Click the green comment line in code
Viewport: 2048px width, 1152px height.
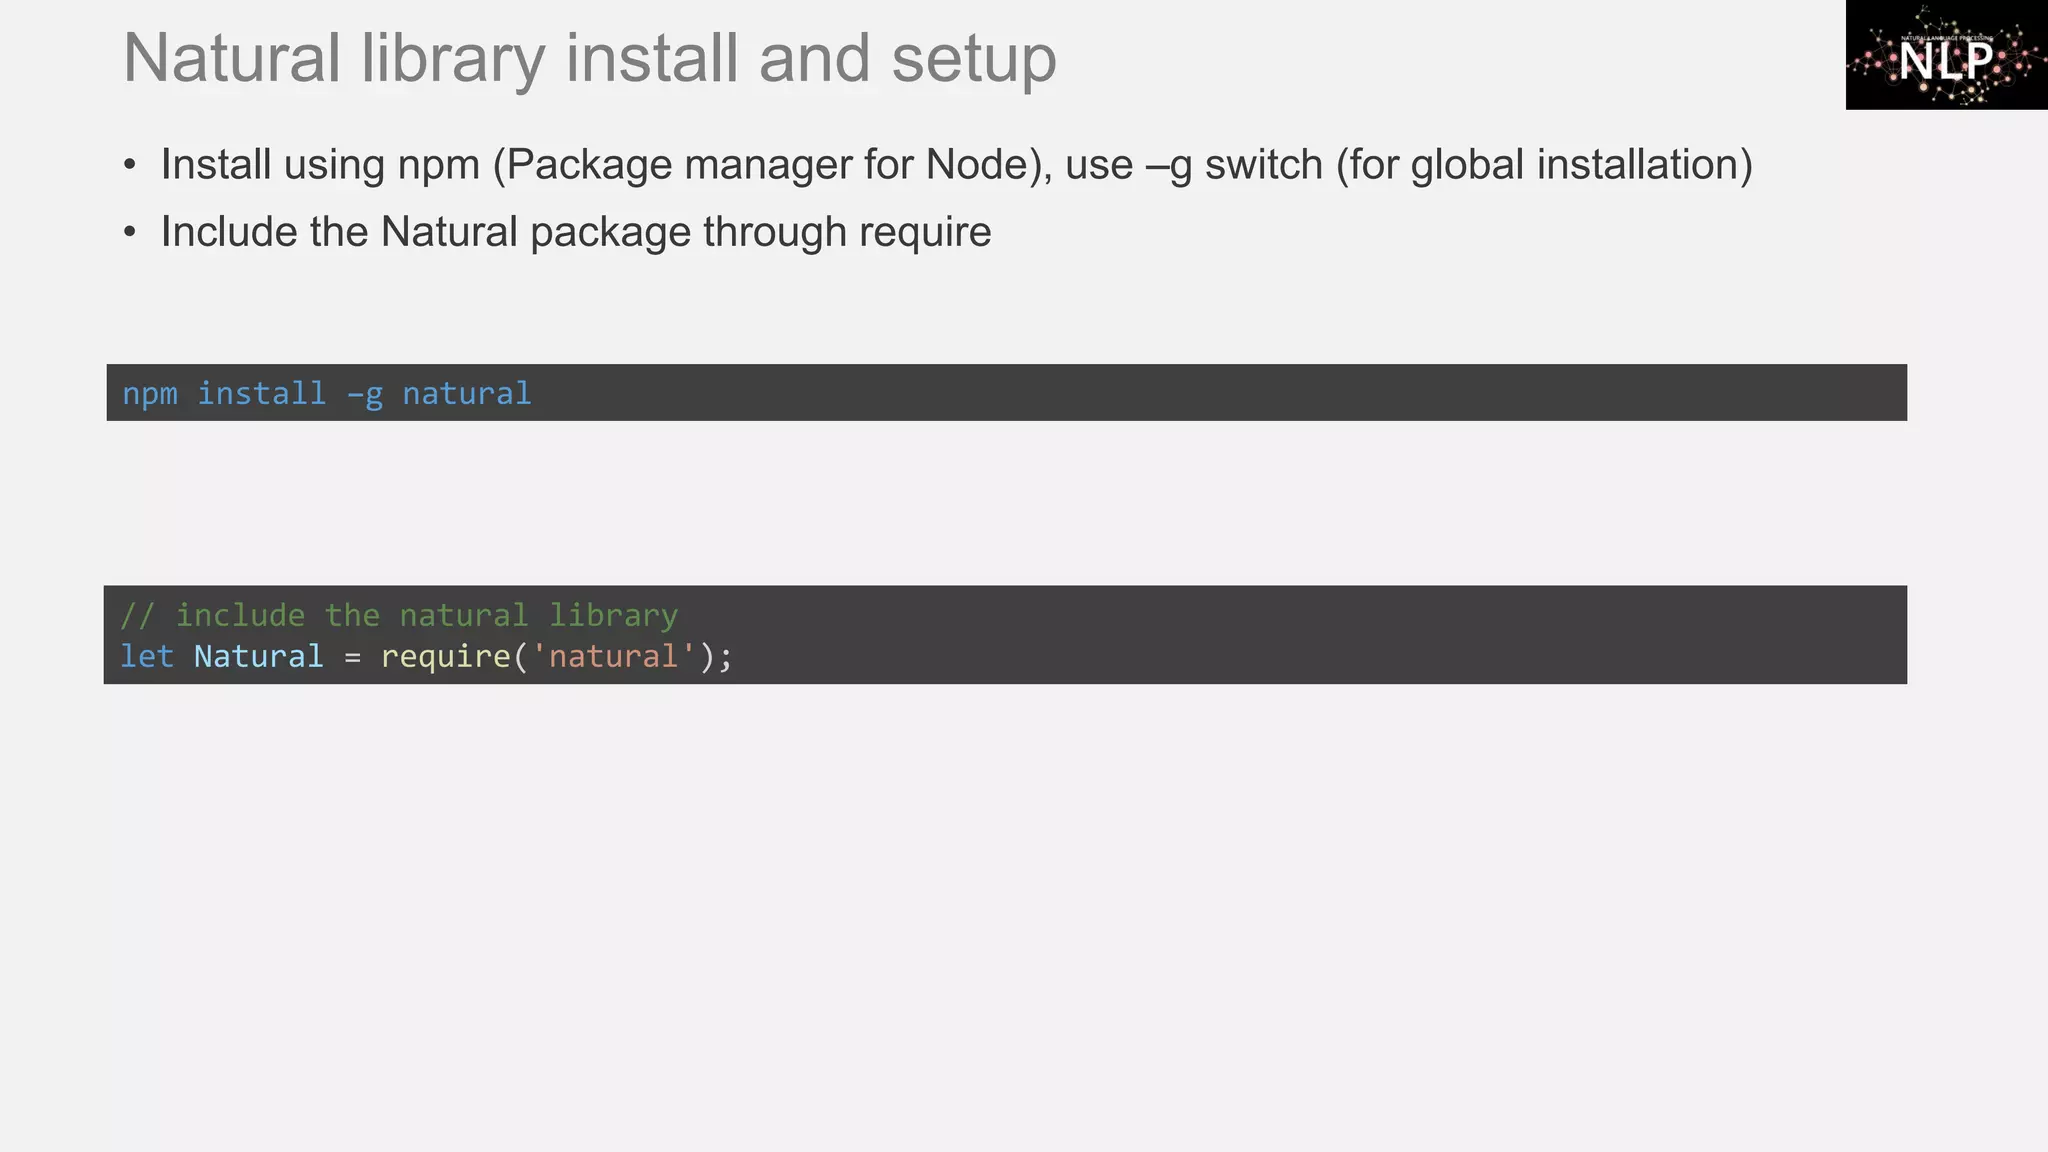399,615
